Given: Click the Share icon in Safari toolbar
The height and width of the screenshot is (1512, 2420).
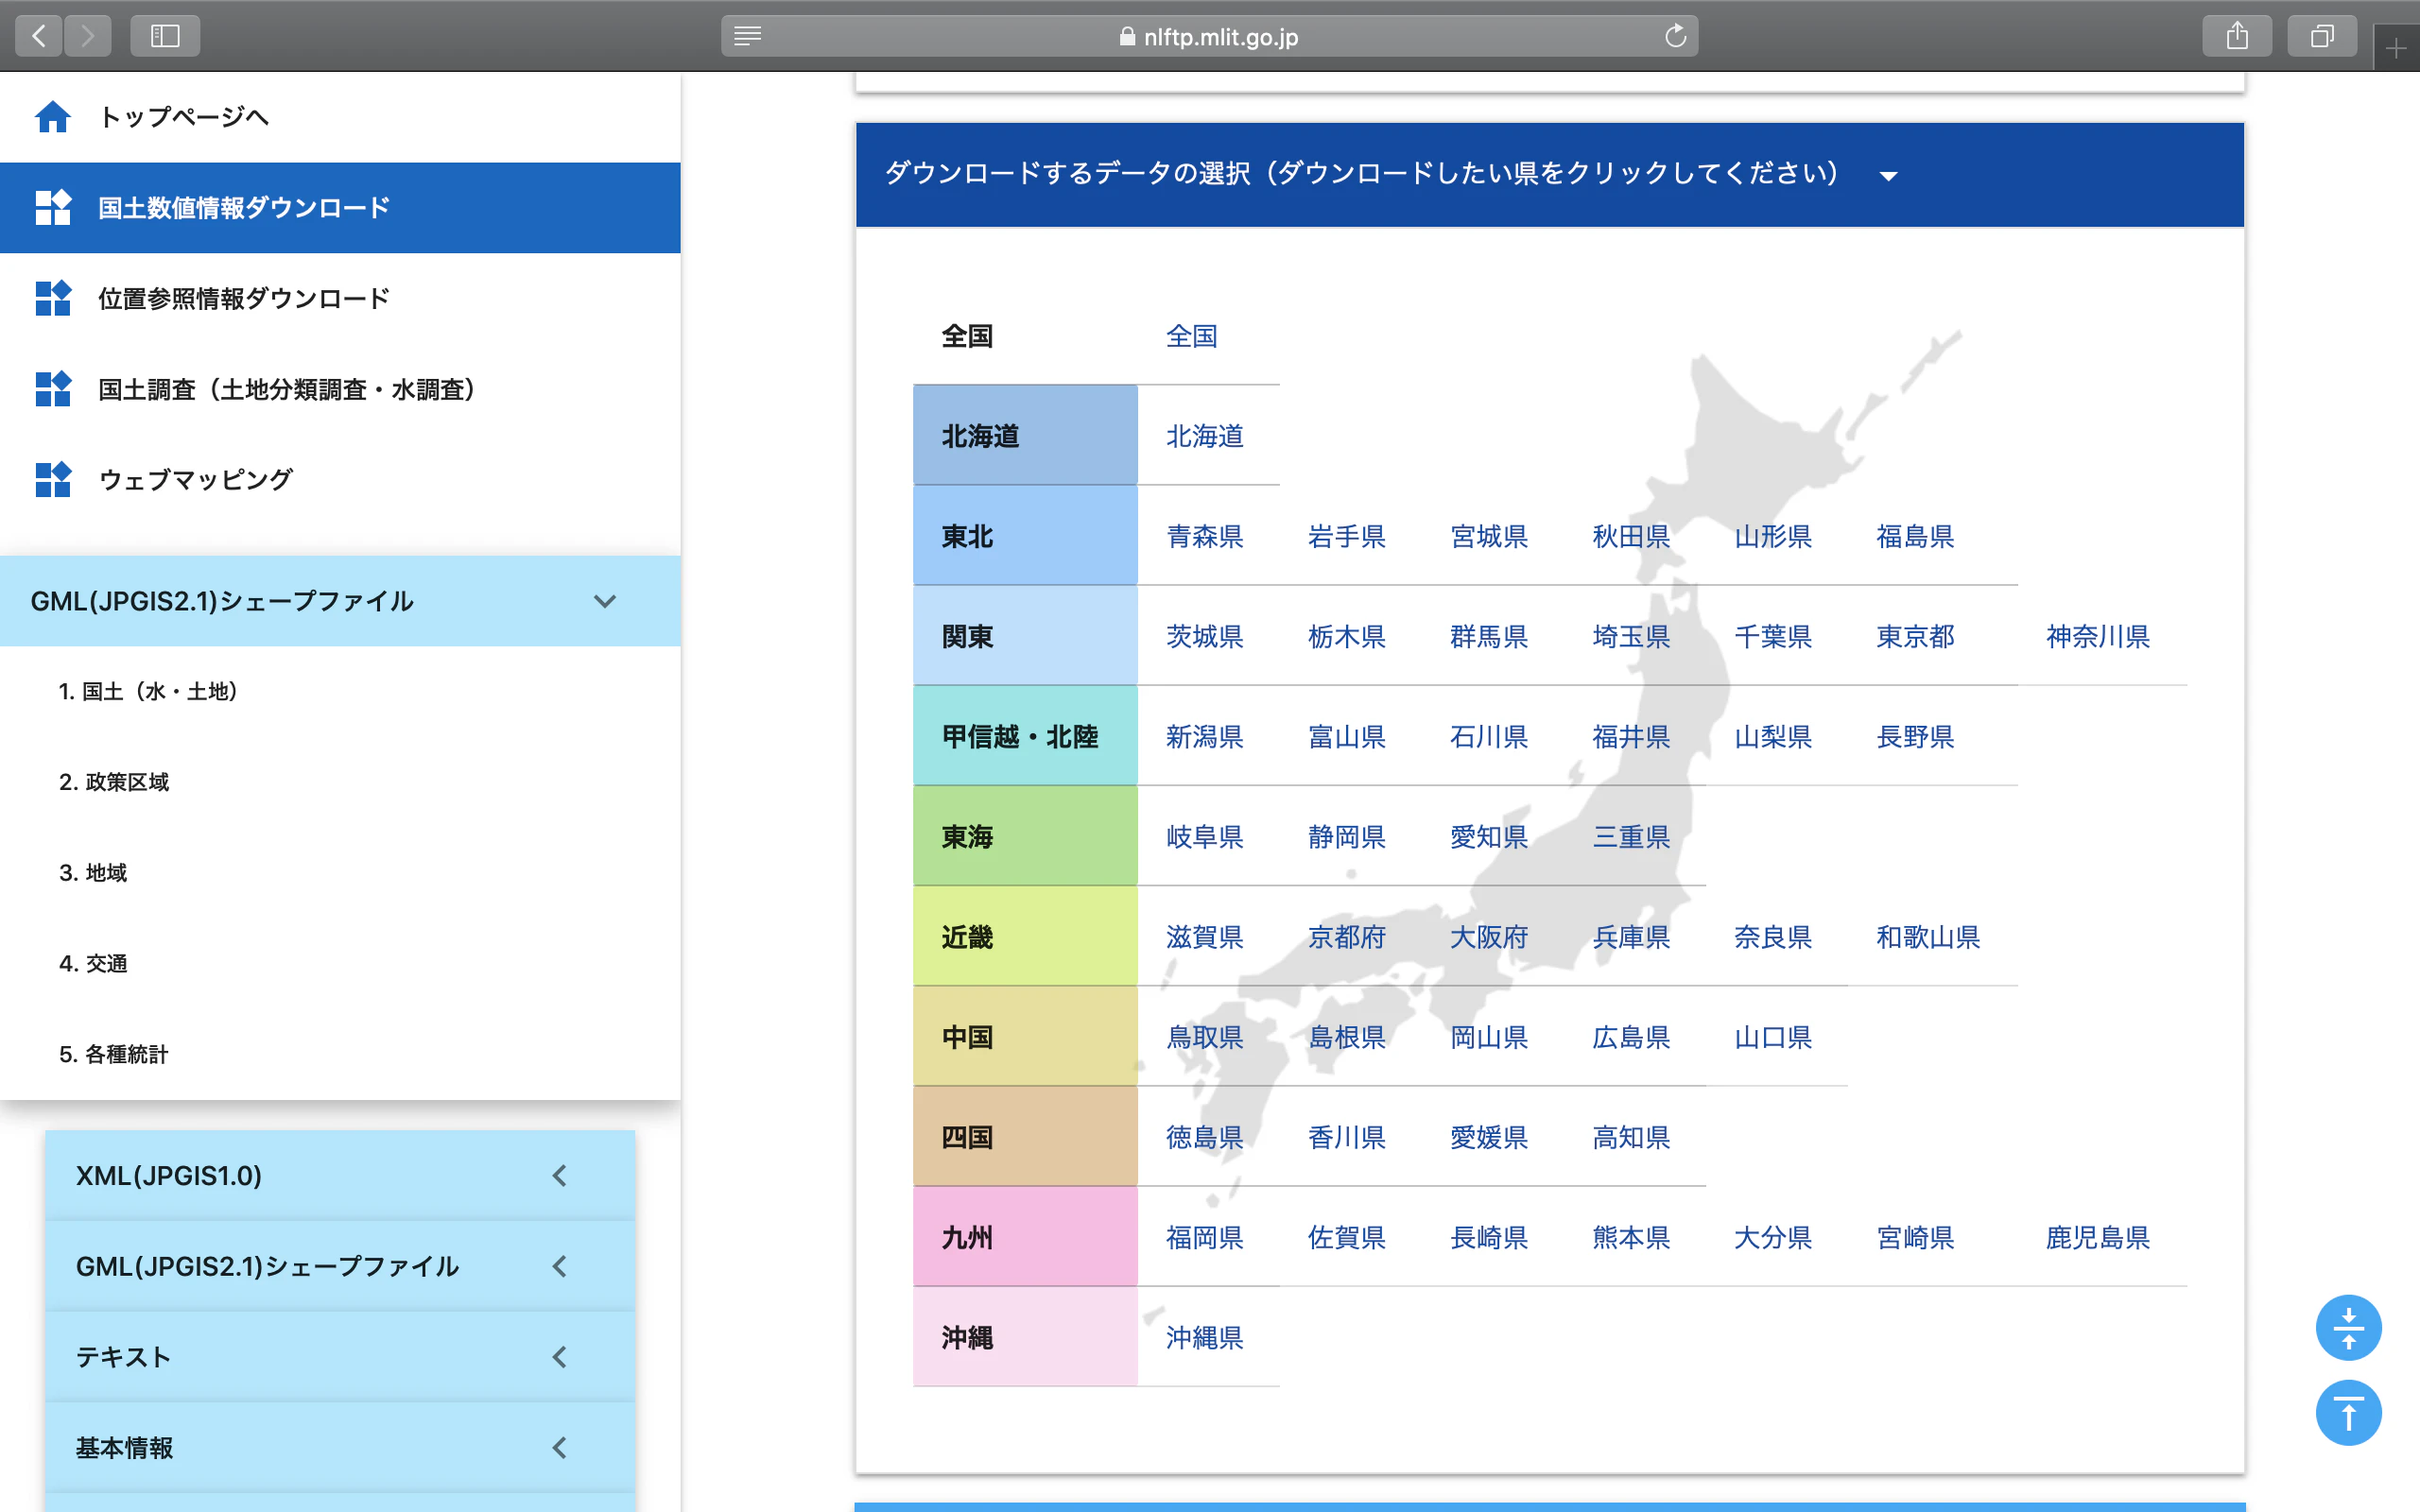Looking at the screenshot, I should (x=2237, y=35).
